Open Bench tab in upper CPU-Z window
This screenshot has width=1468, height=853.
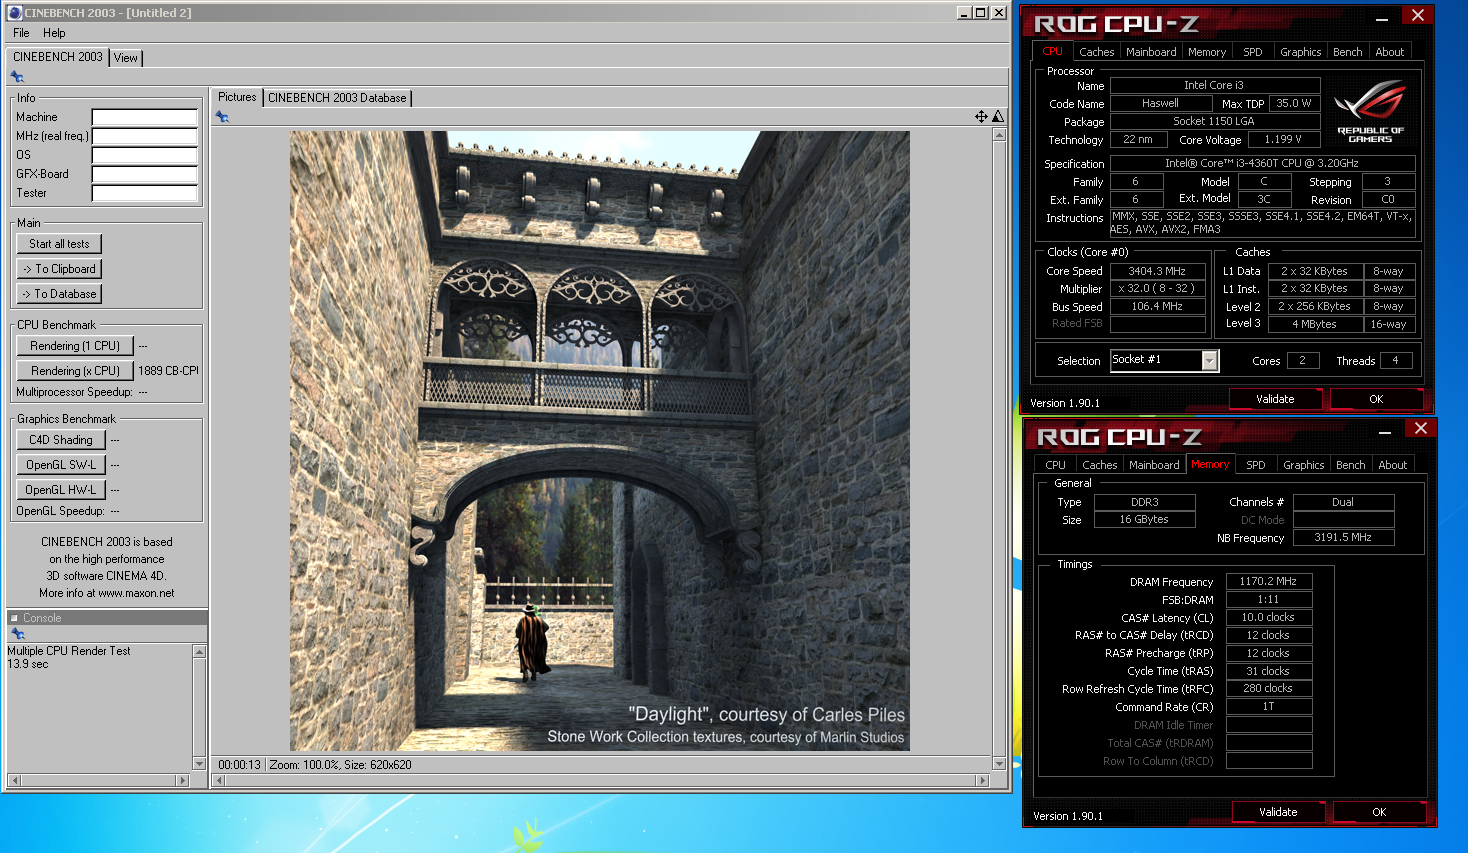(1348, 52)
